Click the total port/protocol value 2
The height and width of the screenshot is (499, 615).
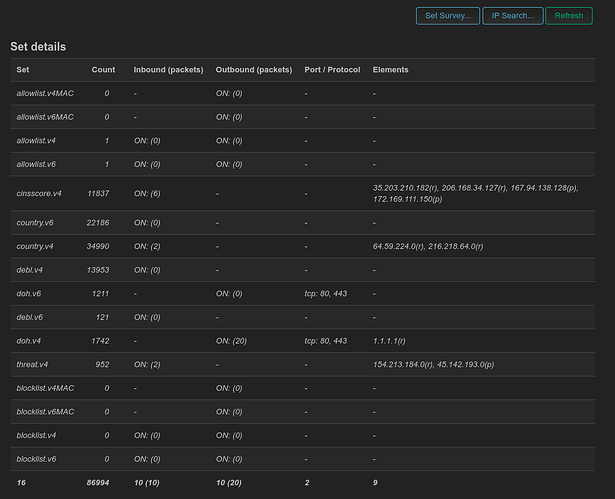click(x=307, y=483)
